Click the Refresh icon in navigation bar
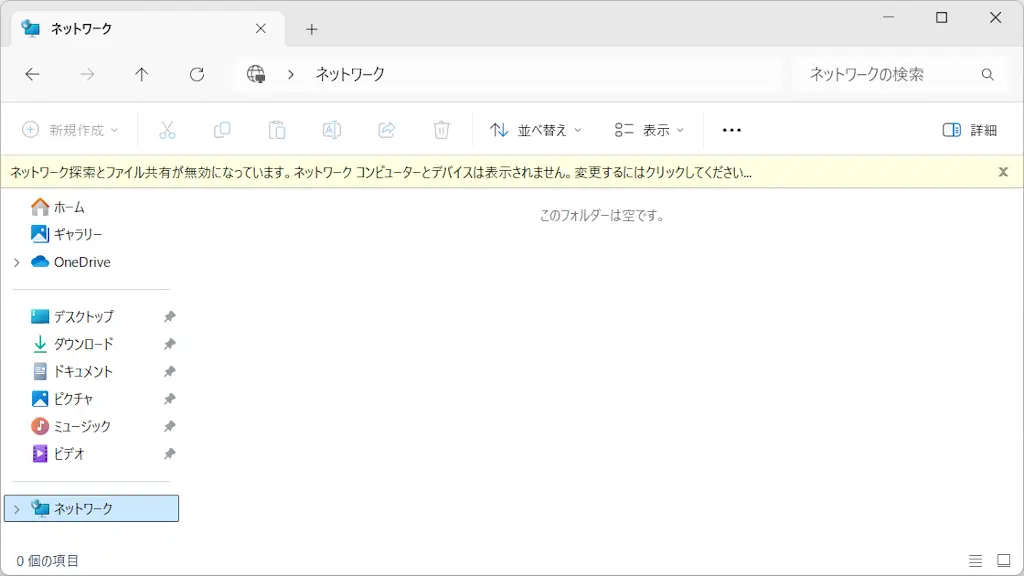 pos(197,74)
